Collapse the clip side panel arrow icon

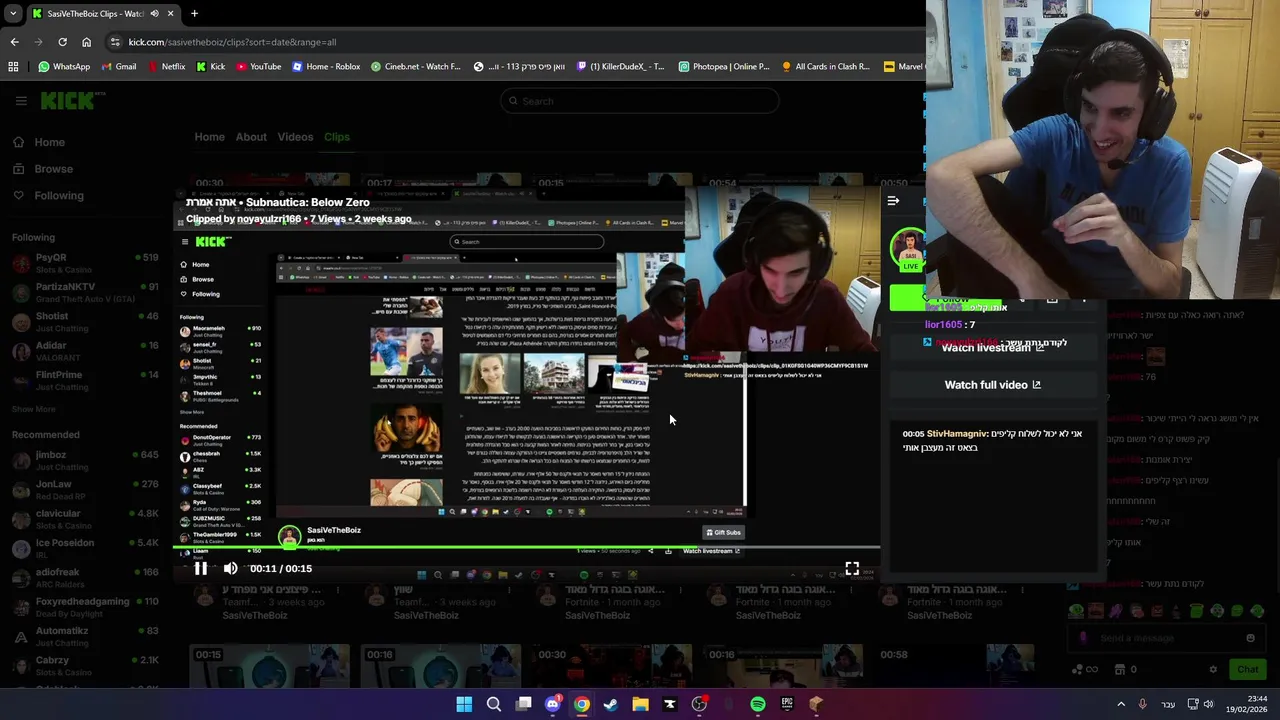[x=893, y=201]
